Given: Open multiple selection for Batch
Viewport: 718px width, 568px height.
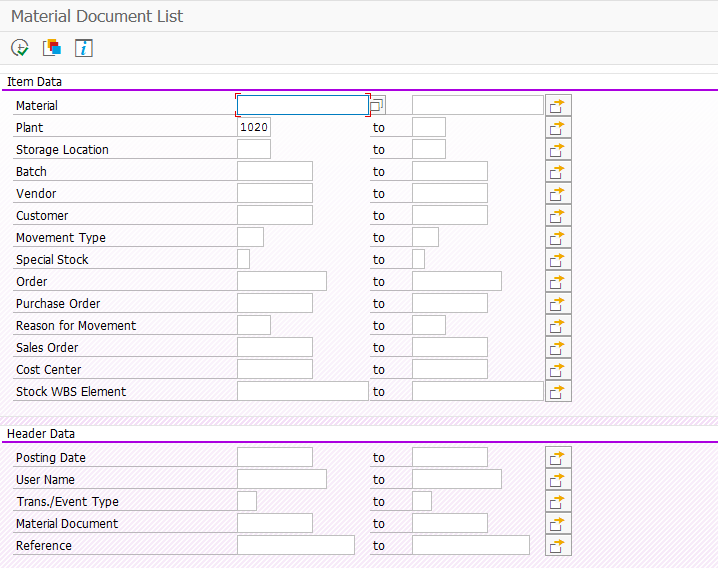Looking at the screenshot, I should tap(558, 172).
